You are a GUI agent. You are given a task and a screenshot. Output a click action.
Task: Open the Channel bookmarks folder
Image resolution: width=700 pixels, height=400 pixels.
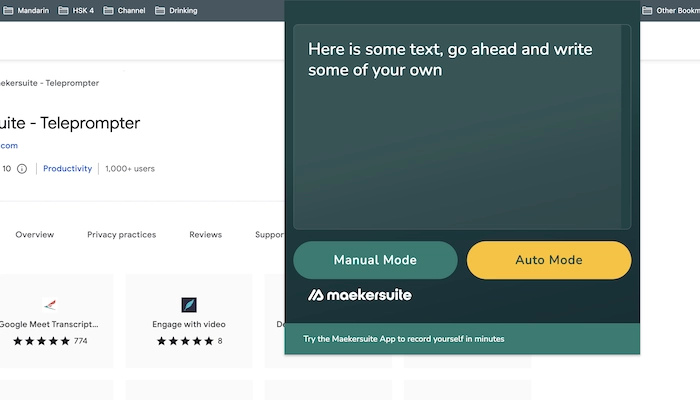123,10
